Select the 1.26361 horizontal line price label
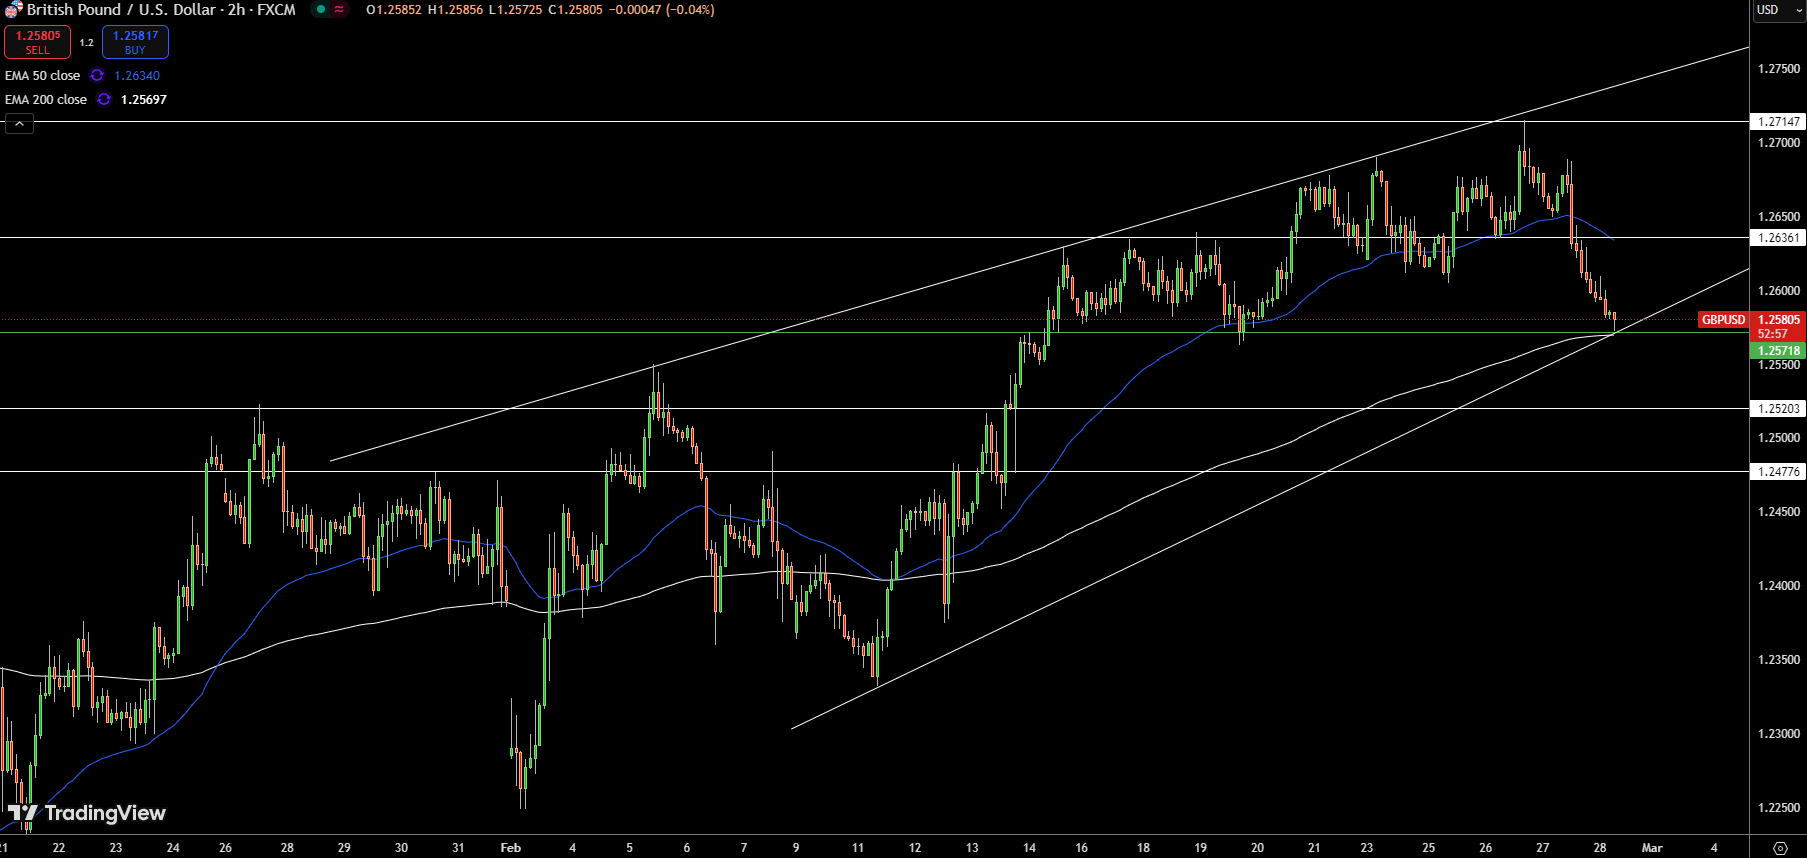 1778,238
